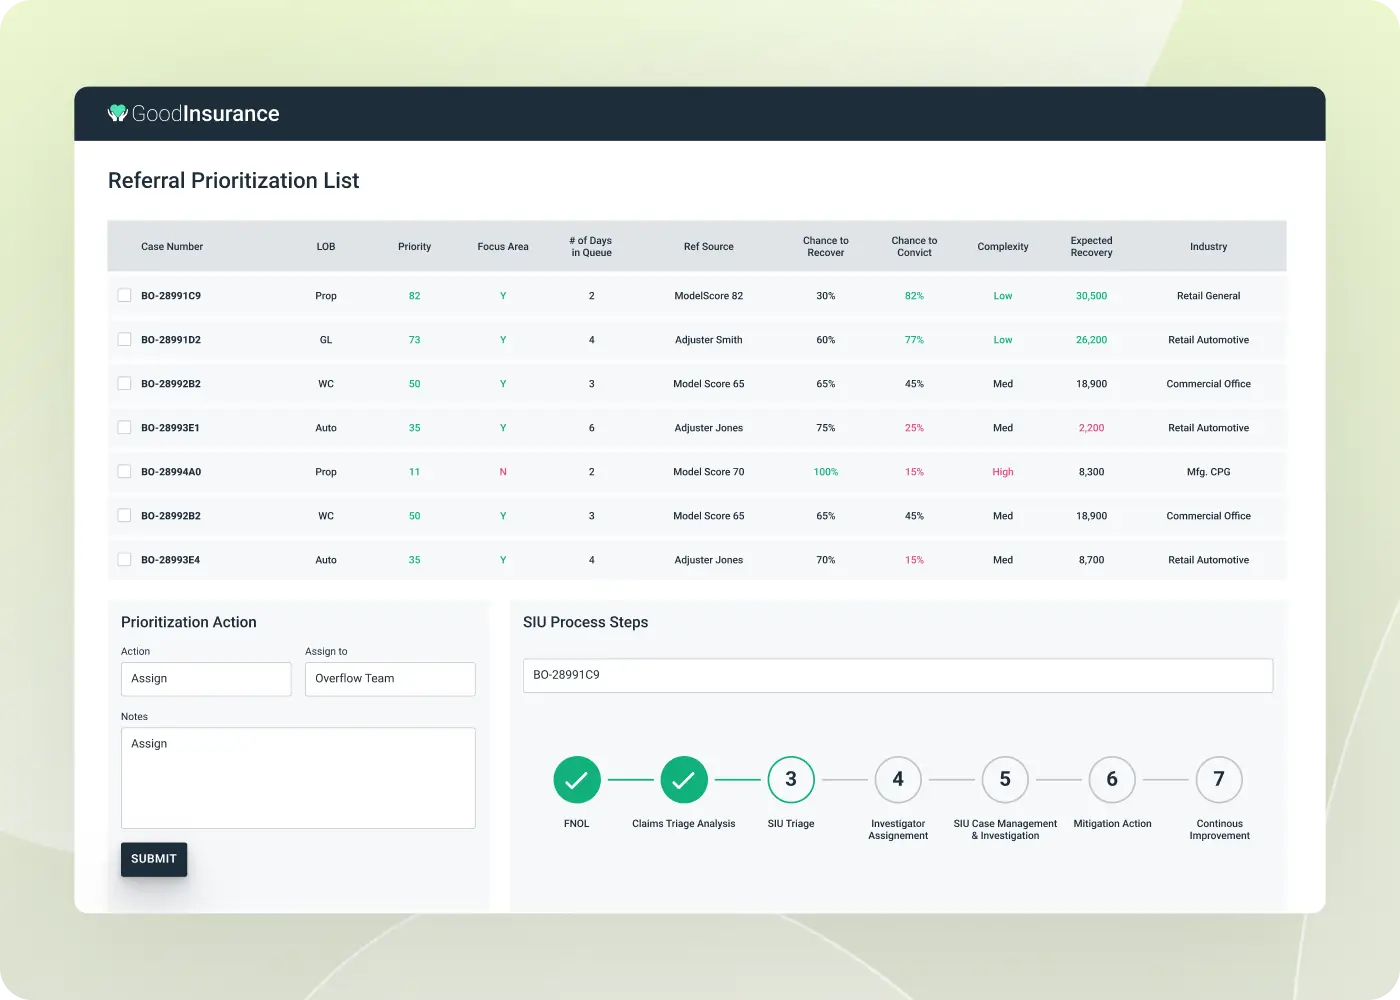Open the SIU Process Steps case selector
The height and width of the screenshot is (1000, 1400).
click(x=897, y=675)
